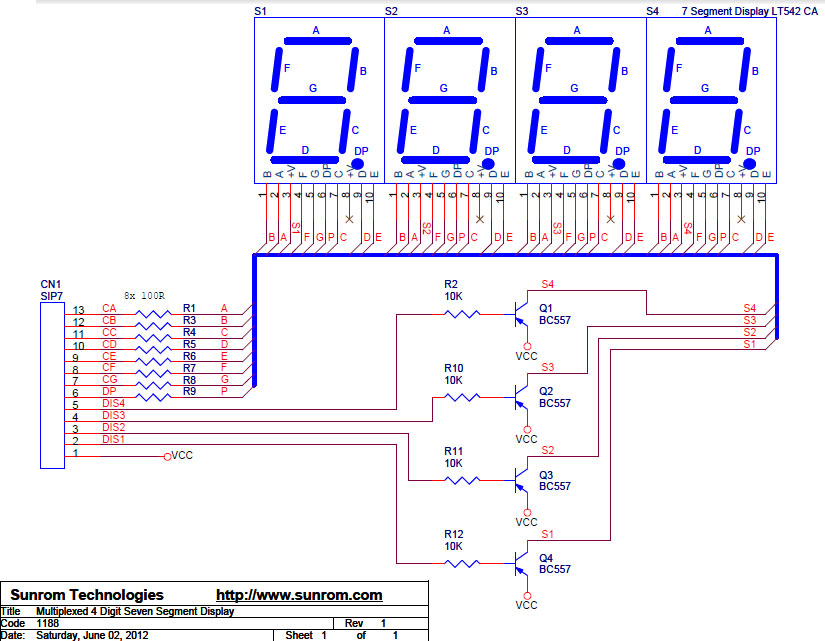The height and width of the screenshot is (641, 825).
Task: Expand connector CN1 SIP7 symbol
Action: tap(51, 385)
